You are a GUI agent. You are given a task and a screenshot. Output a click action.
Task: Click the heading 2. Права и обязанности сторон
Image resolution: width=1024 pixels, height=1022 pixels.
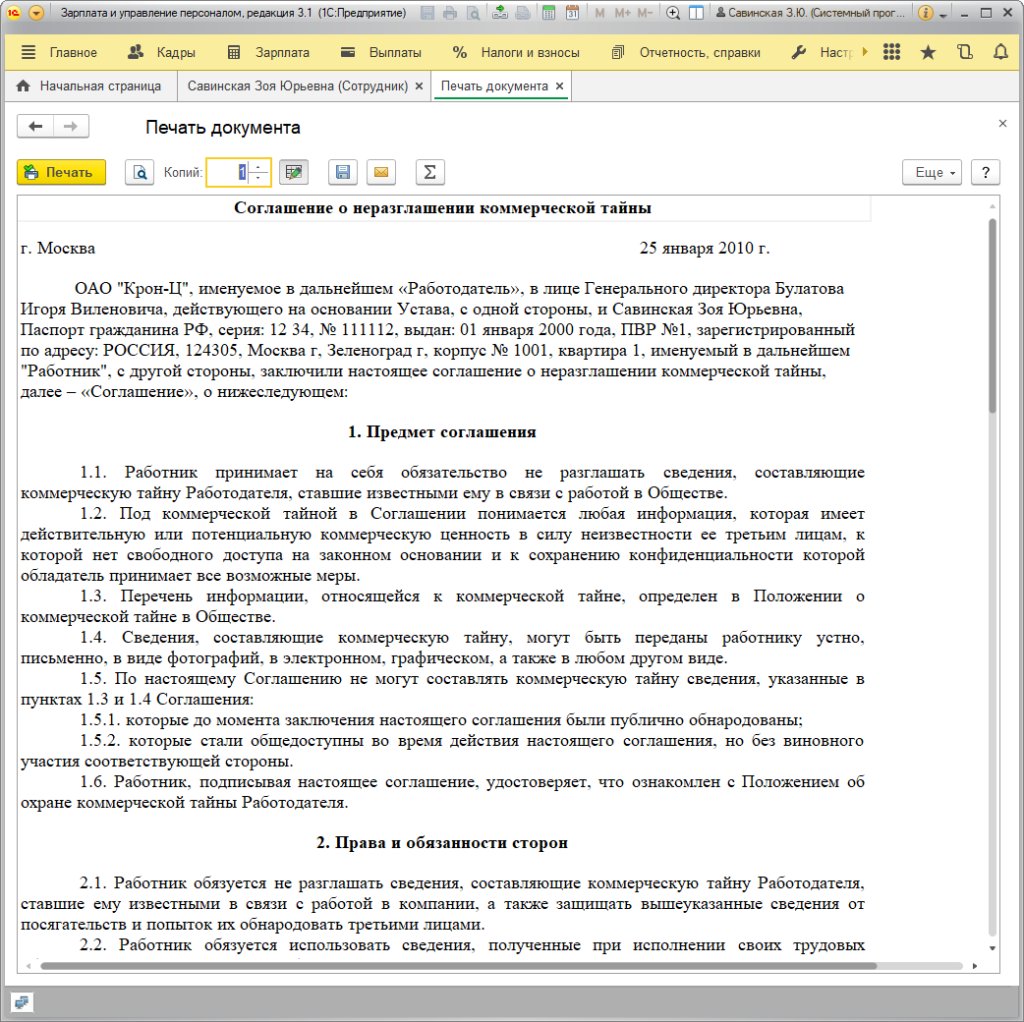[x=442, y=842]
